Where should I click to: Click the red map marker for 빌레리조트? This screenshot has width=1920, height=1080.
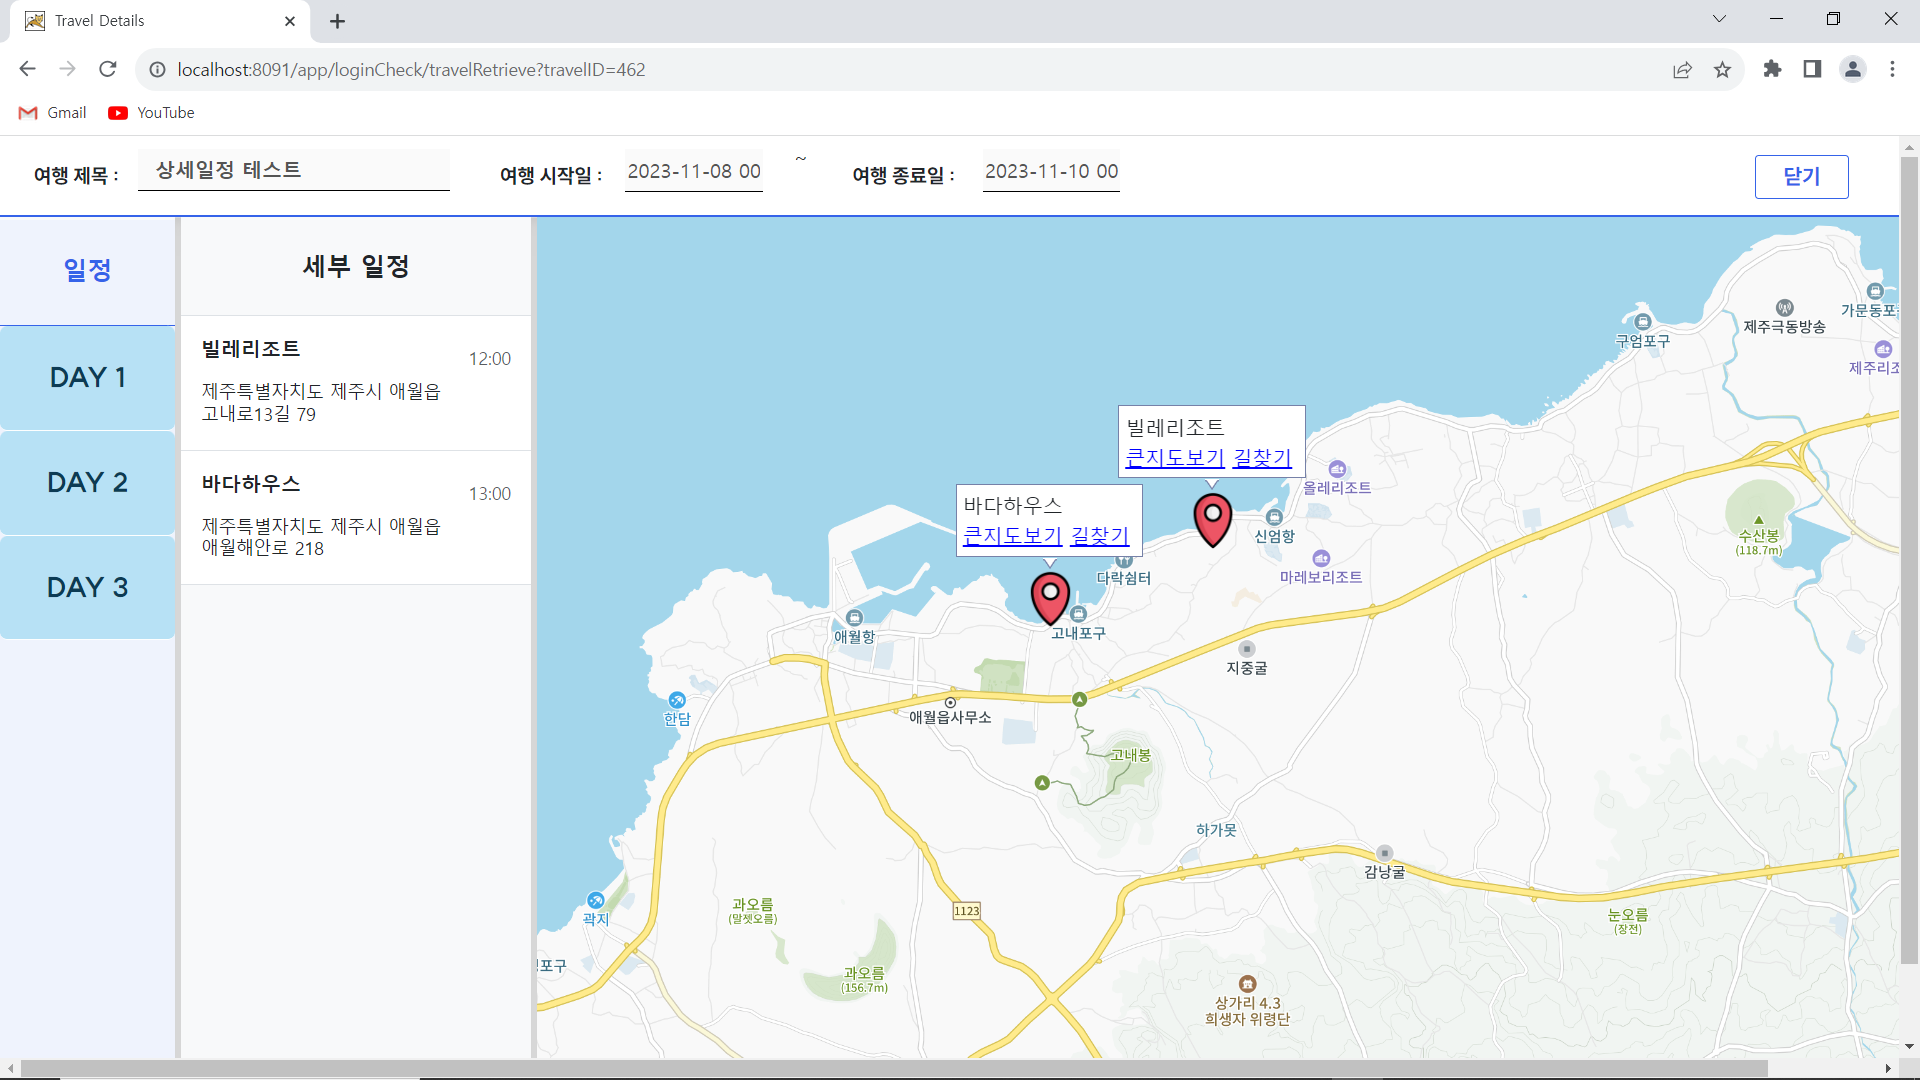(1212, 519)
